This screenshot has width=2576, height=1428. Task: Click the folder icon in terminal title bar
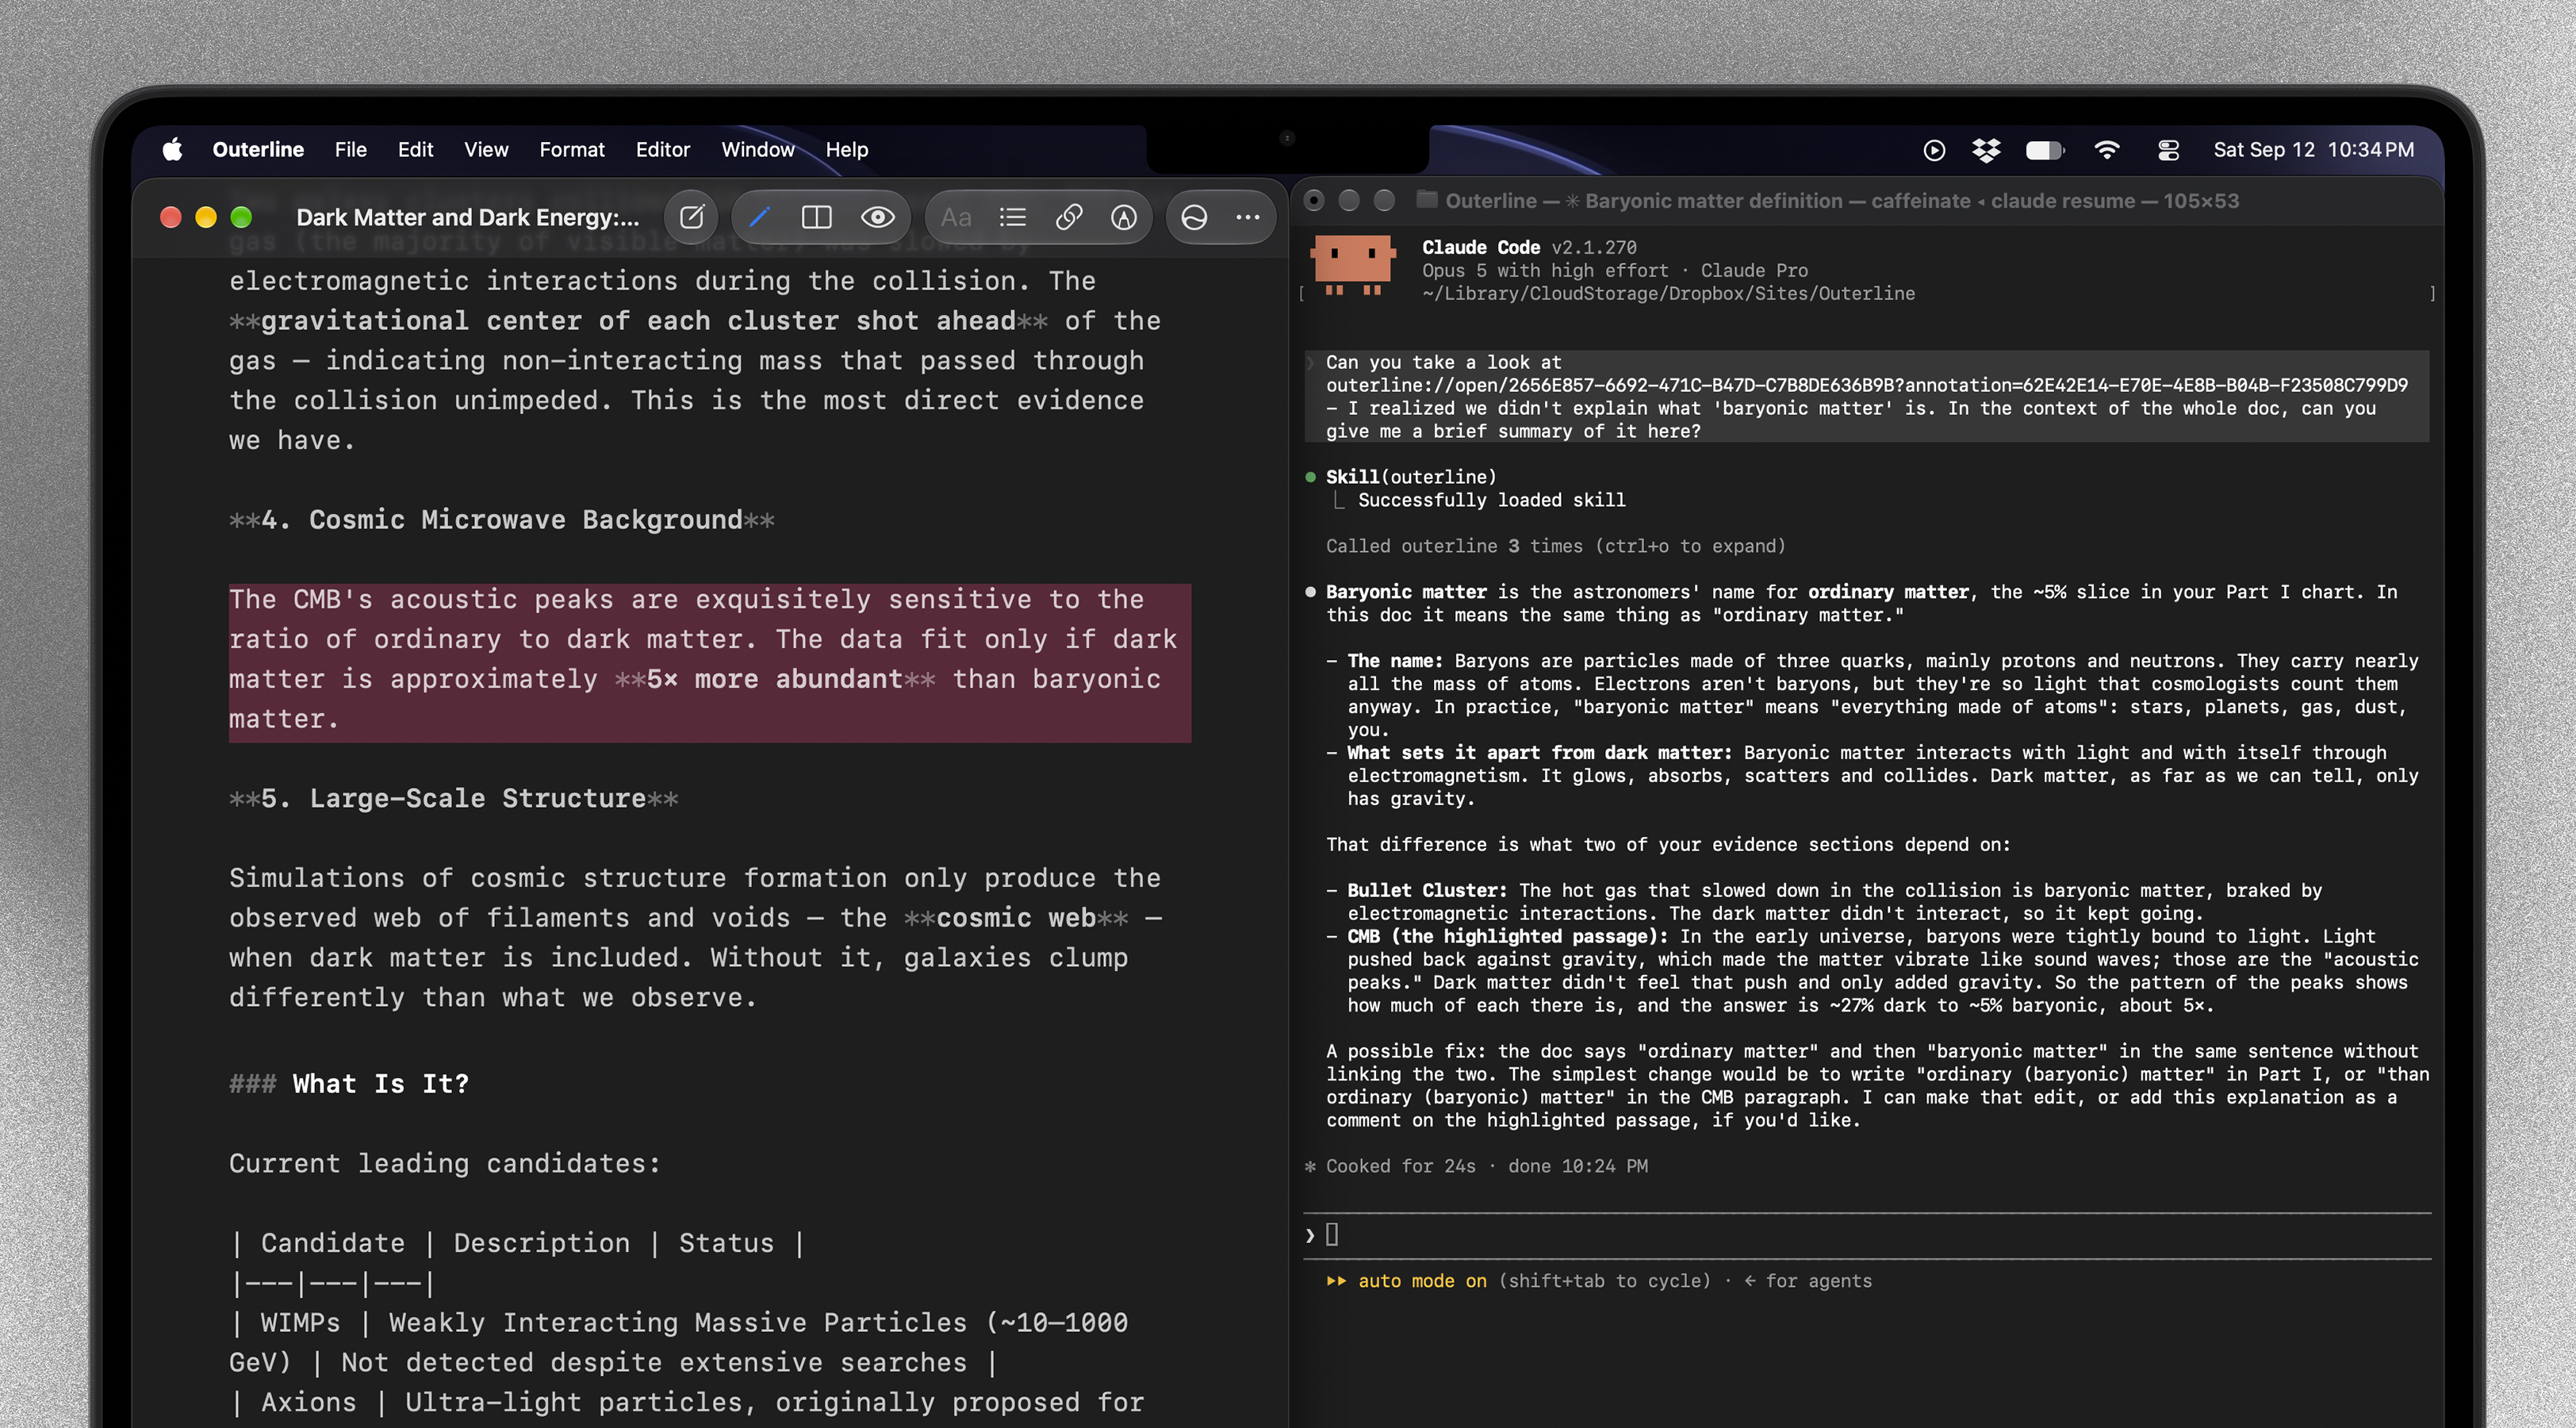coord(1426,200)
